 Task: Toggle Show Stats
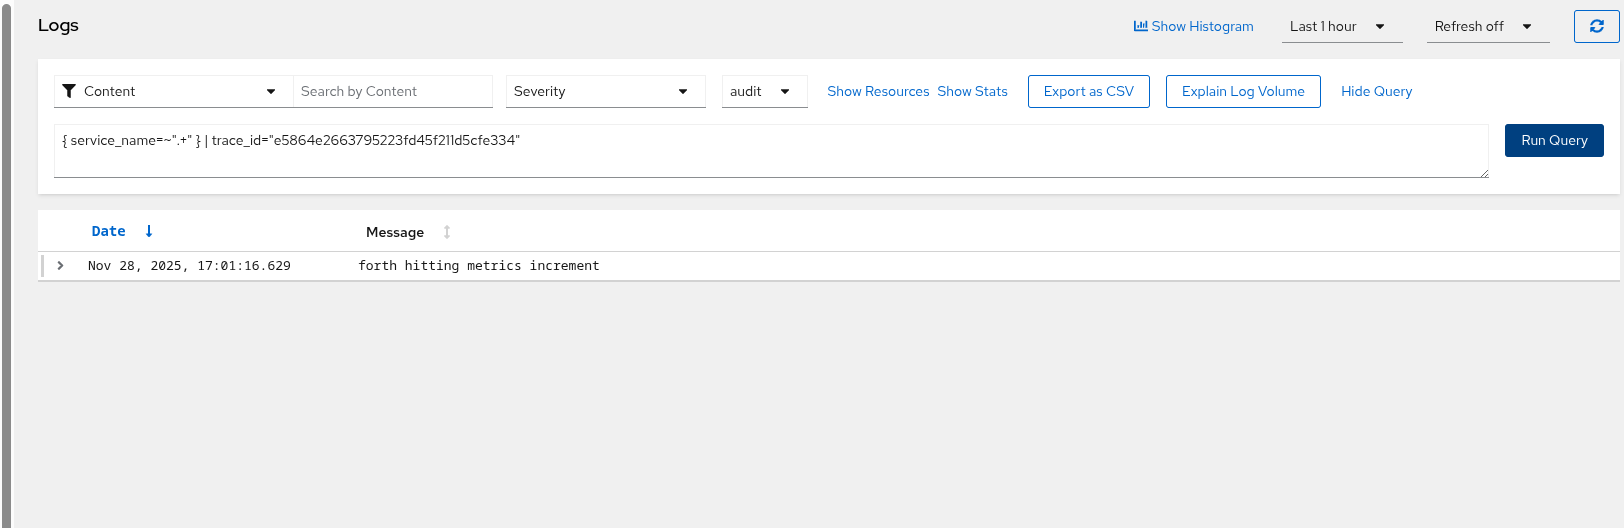pyautogui.click(x=972, y=91)
